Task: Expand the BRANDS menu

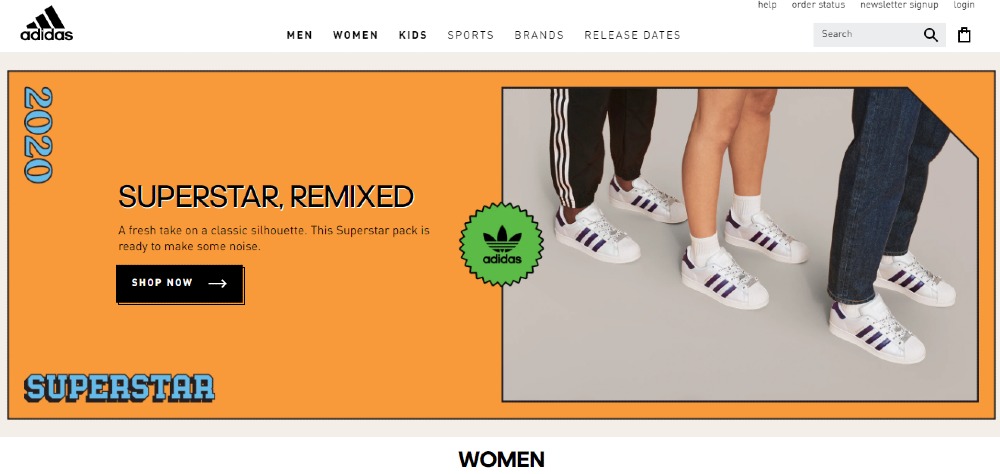Action: (539, 35)
